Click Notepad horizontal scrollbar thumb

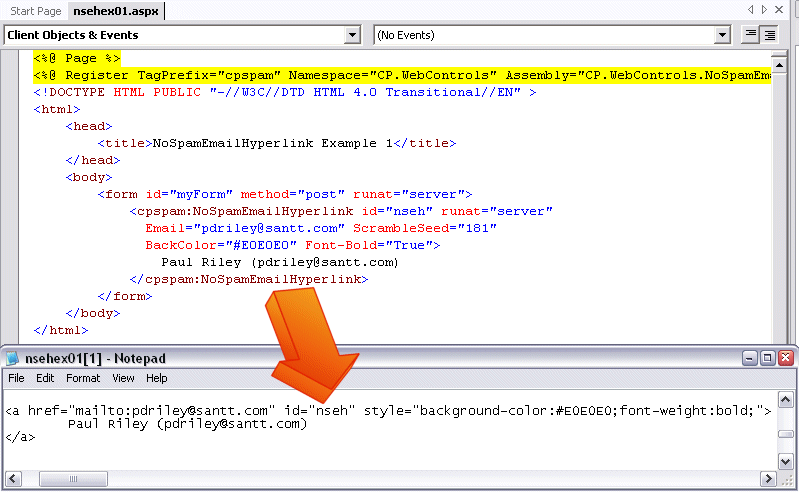click(73, 479)
